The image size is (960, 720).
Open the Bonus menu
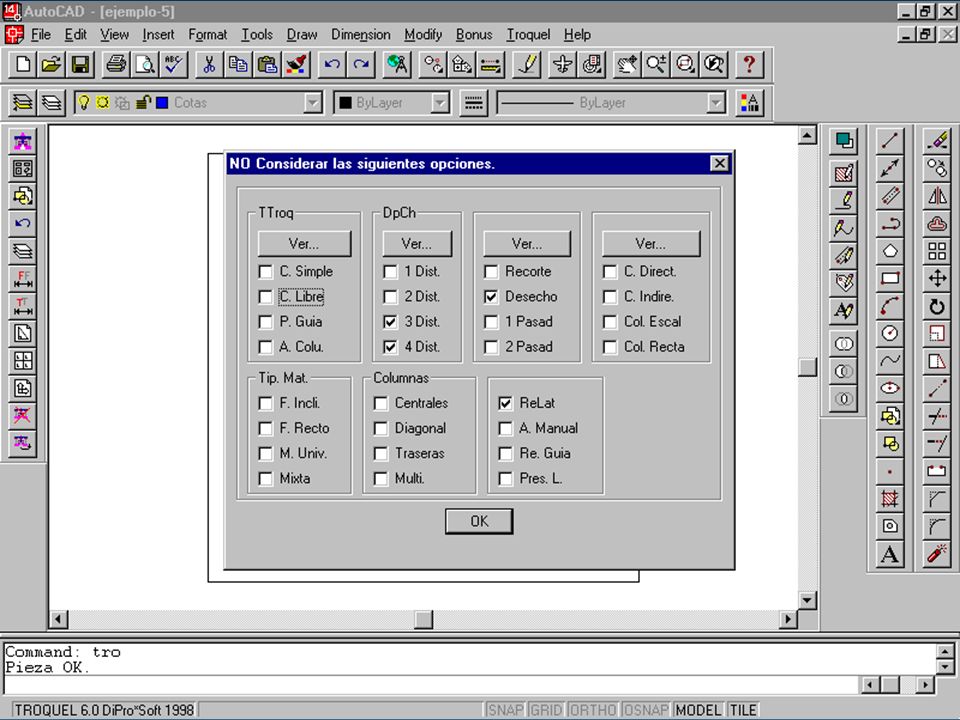click(474, 35)
